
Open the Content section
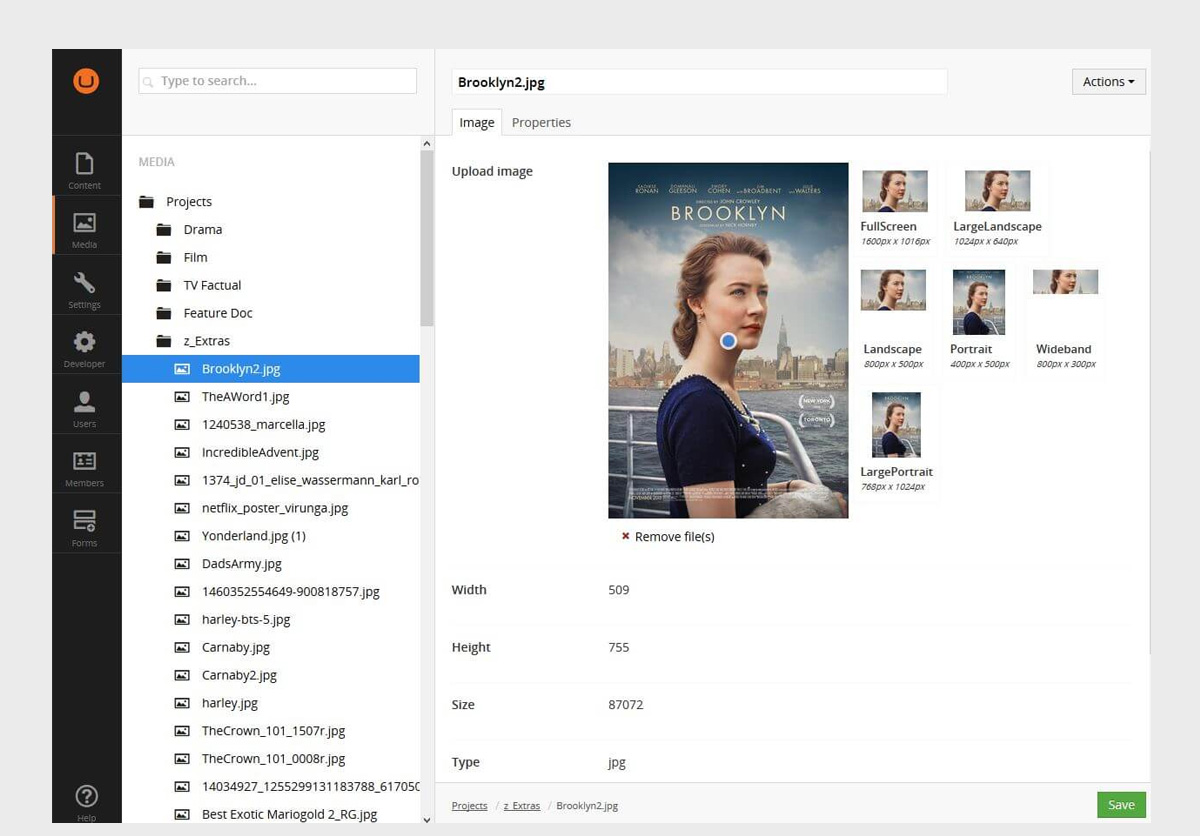click(85, 169)
